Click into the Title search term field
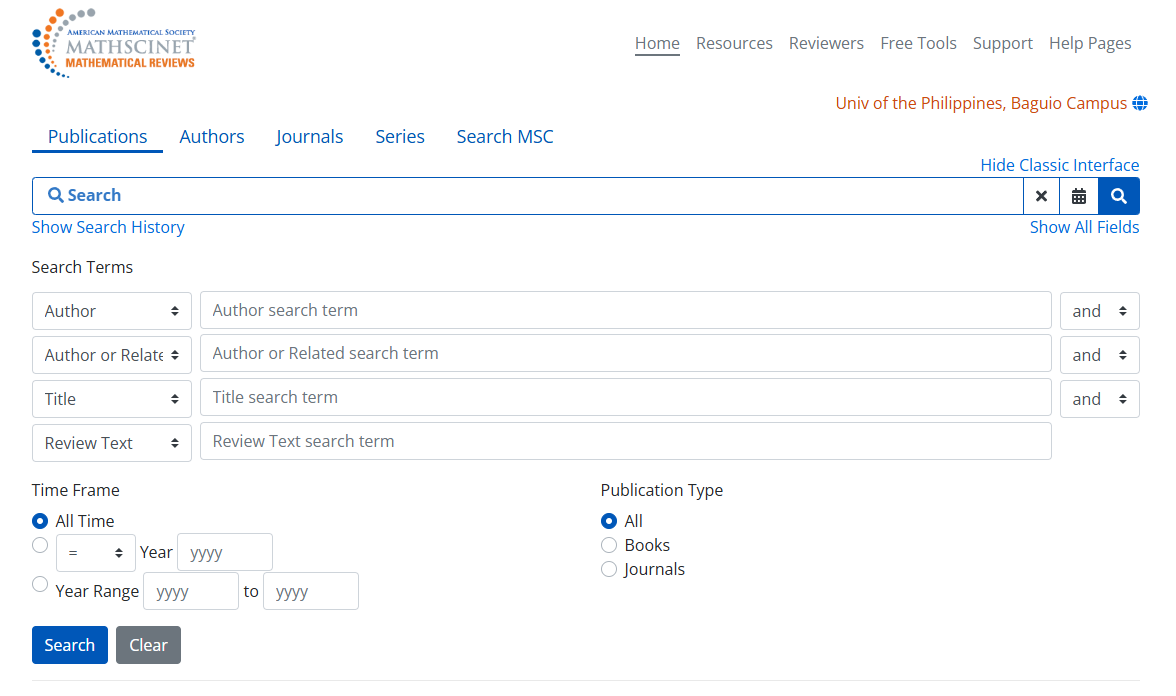Viewport: 1176px width, 696px height. pos(626,397)
